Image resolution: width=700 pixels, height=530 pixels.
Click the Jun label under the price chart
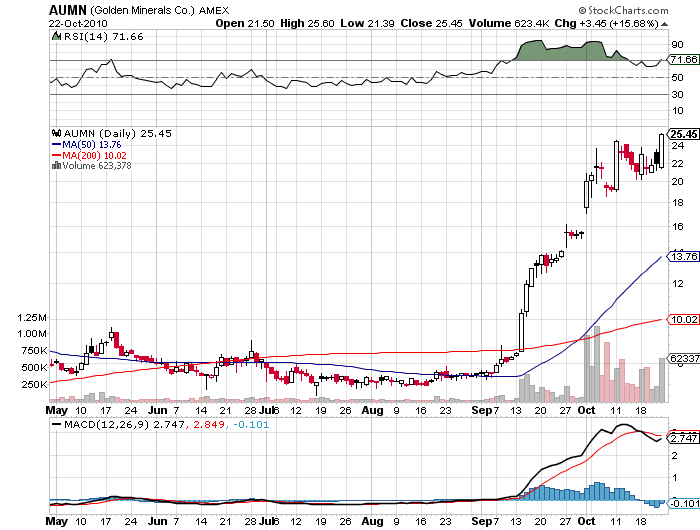(157, 410)
